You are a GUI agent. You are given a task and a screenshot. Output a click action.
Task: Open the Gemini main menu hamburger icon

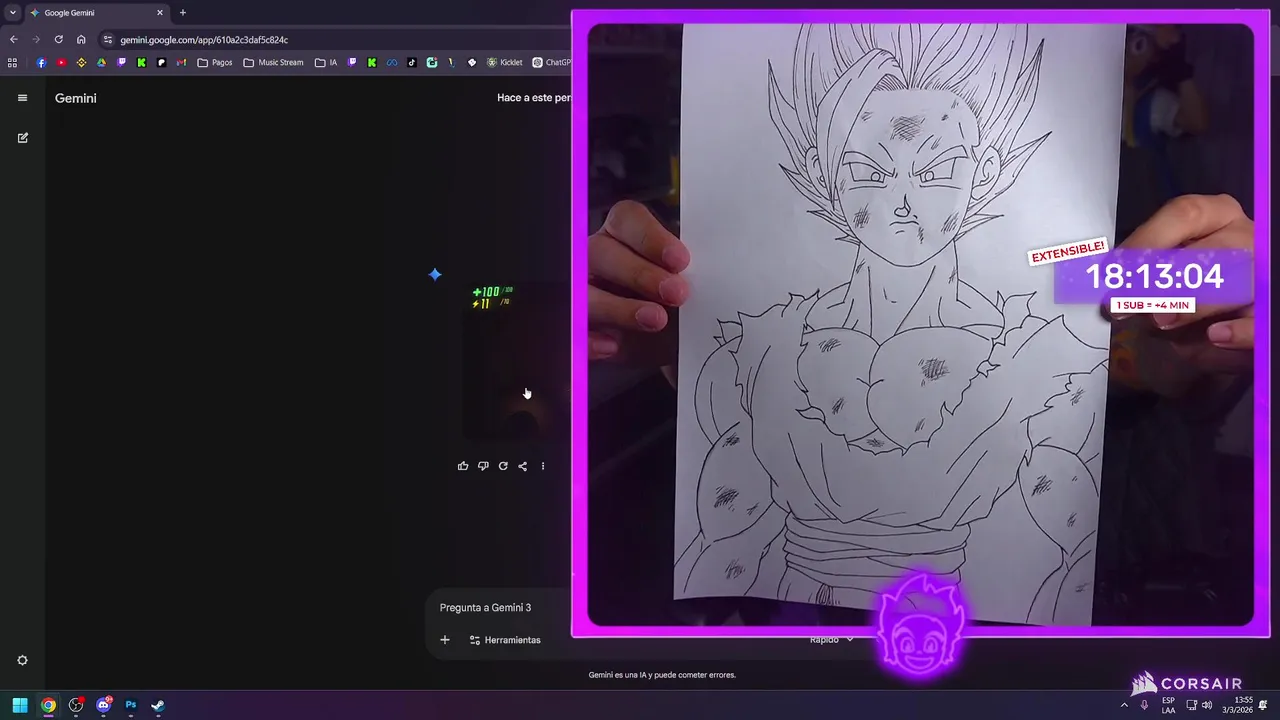[x=22, y=98]
